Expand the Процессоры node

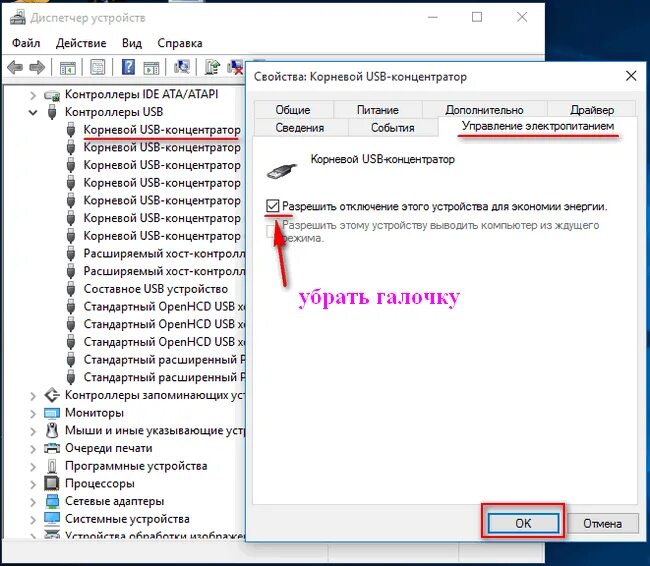tap(33, 484)
